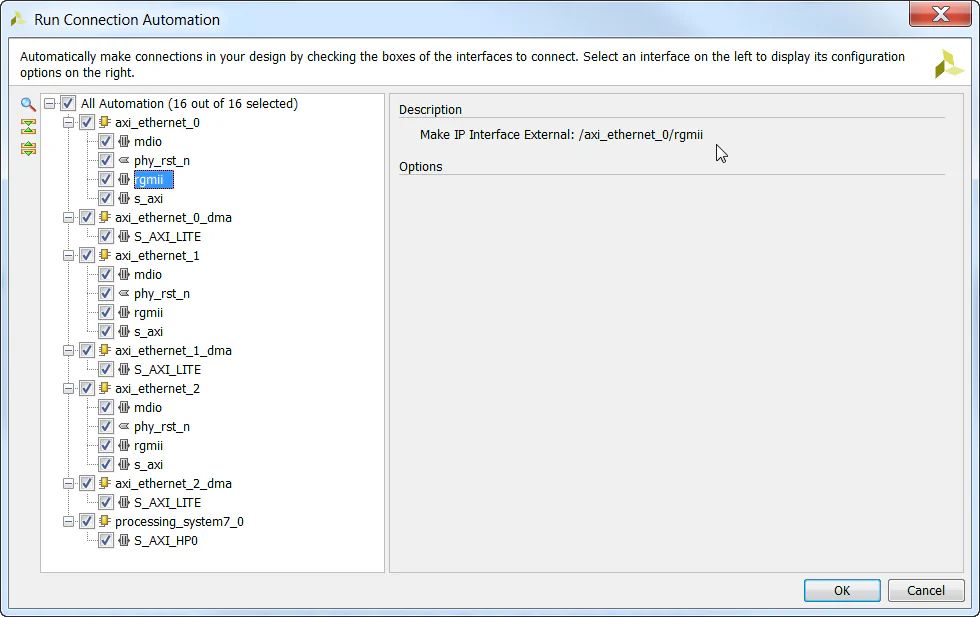Viewport: 980px width, 617px height.
Task: Expand all branches using the expand-all icon
Action: 27,148
